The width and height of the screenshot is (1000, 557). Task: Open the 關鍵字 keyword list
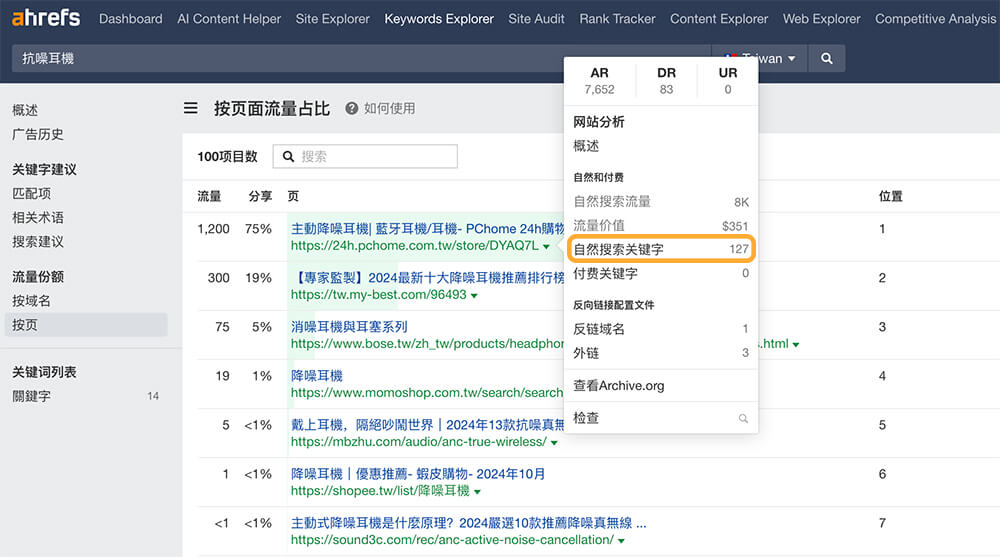[x=31, y=396]
